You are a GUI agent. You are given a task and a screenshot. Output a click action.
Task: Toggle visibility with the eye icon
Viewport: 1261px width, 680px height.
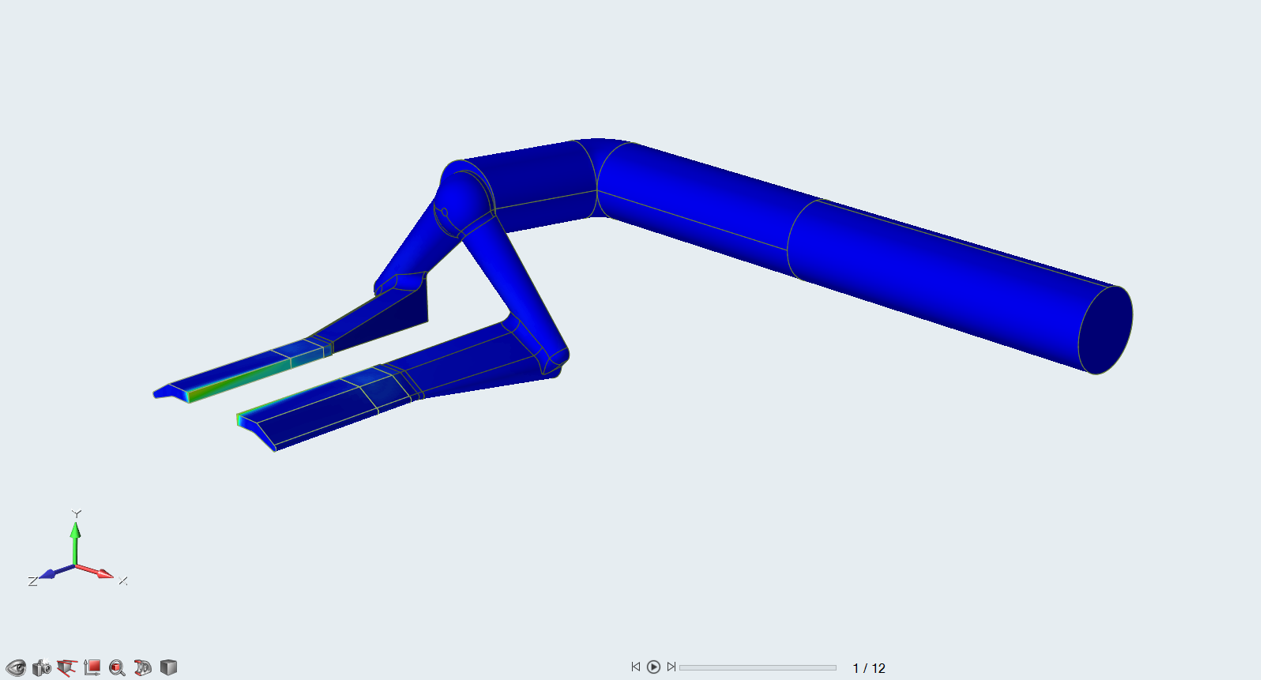coord(16,668)
